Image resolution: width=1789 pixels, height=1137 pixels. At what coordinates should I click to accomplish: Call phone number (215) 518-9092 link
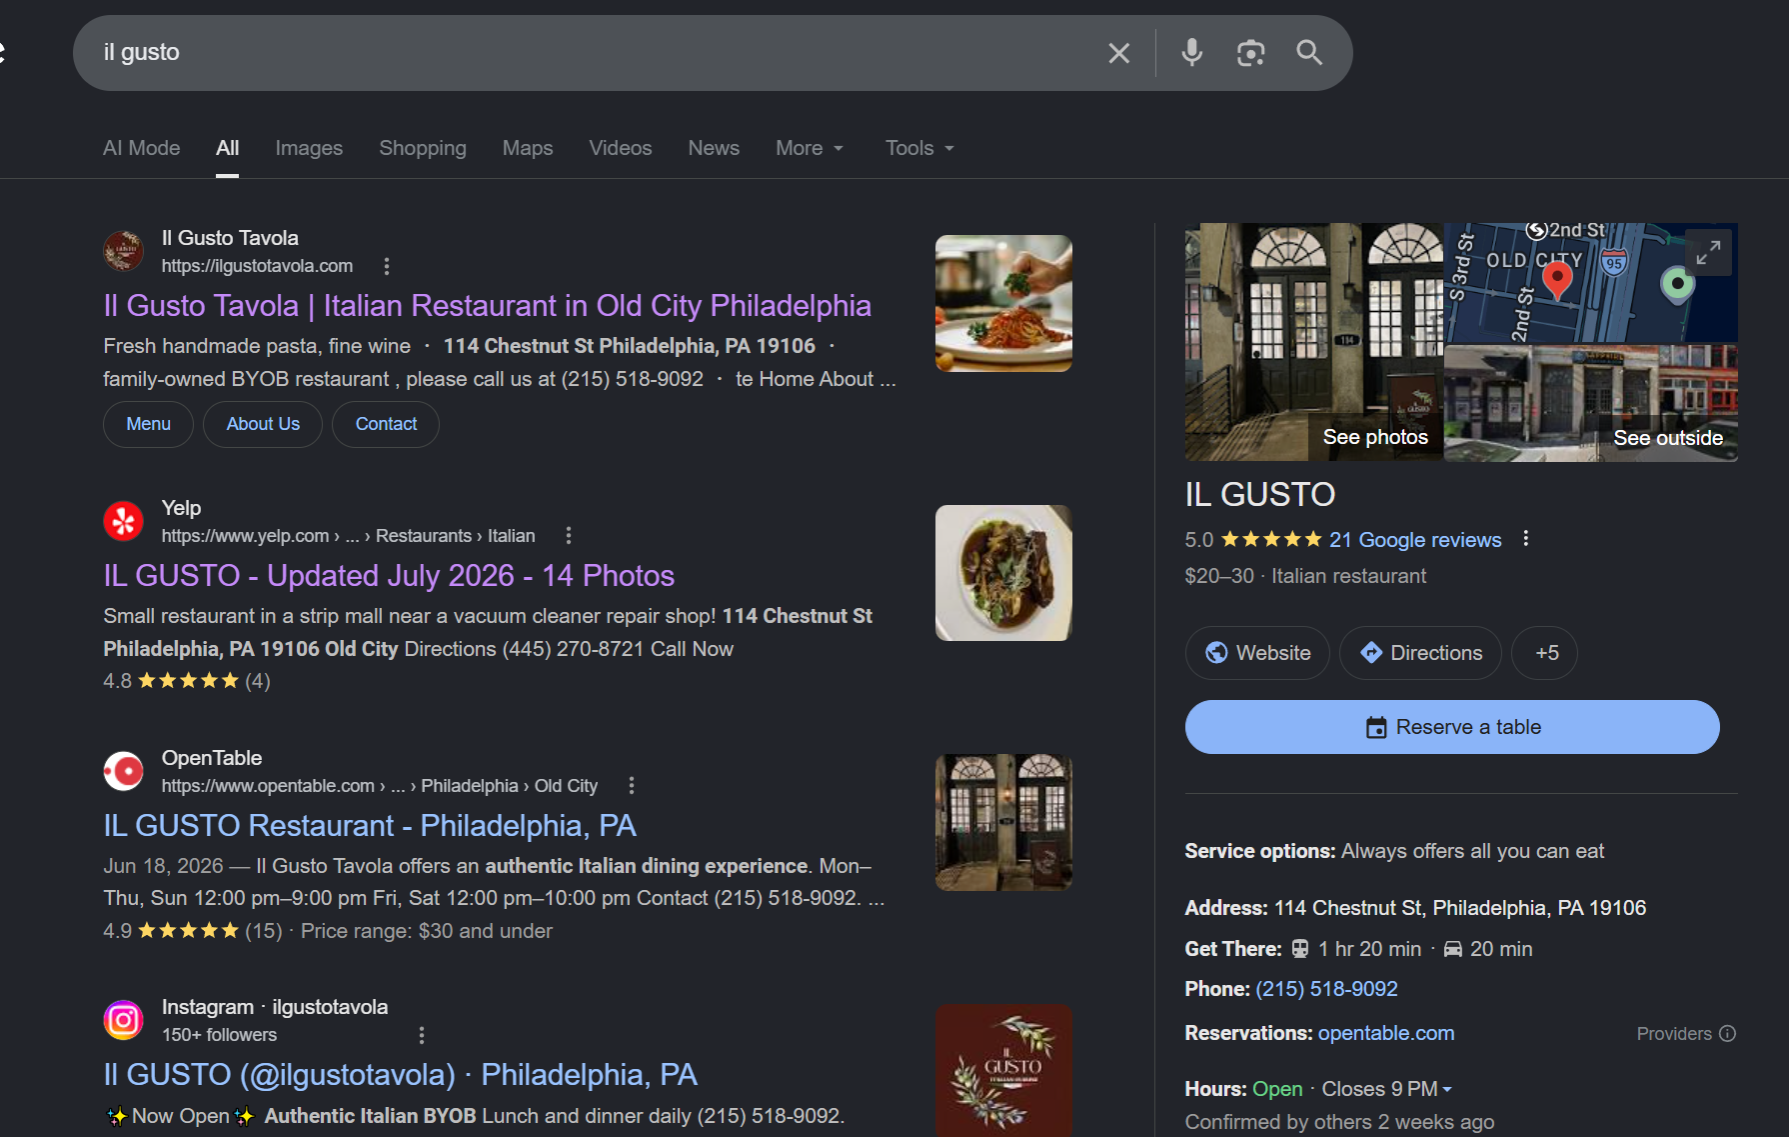(1327, 989)
